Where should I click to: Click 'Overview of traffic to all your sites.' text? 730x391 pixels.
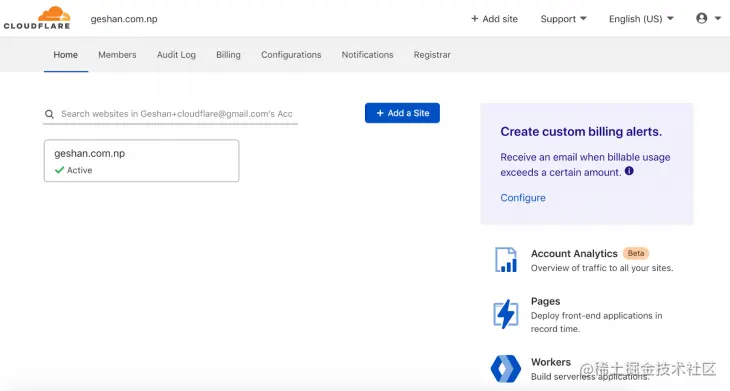[602, 268]
